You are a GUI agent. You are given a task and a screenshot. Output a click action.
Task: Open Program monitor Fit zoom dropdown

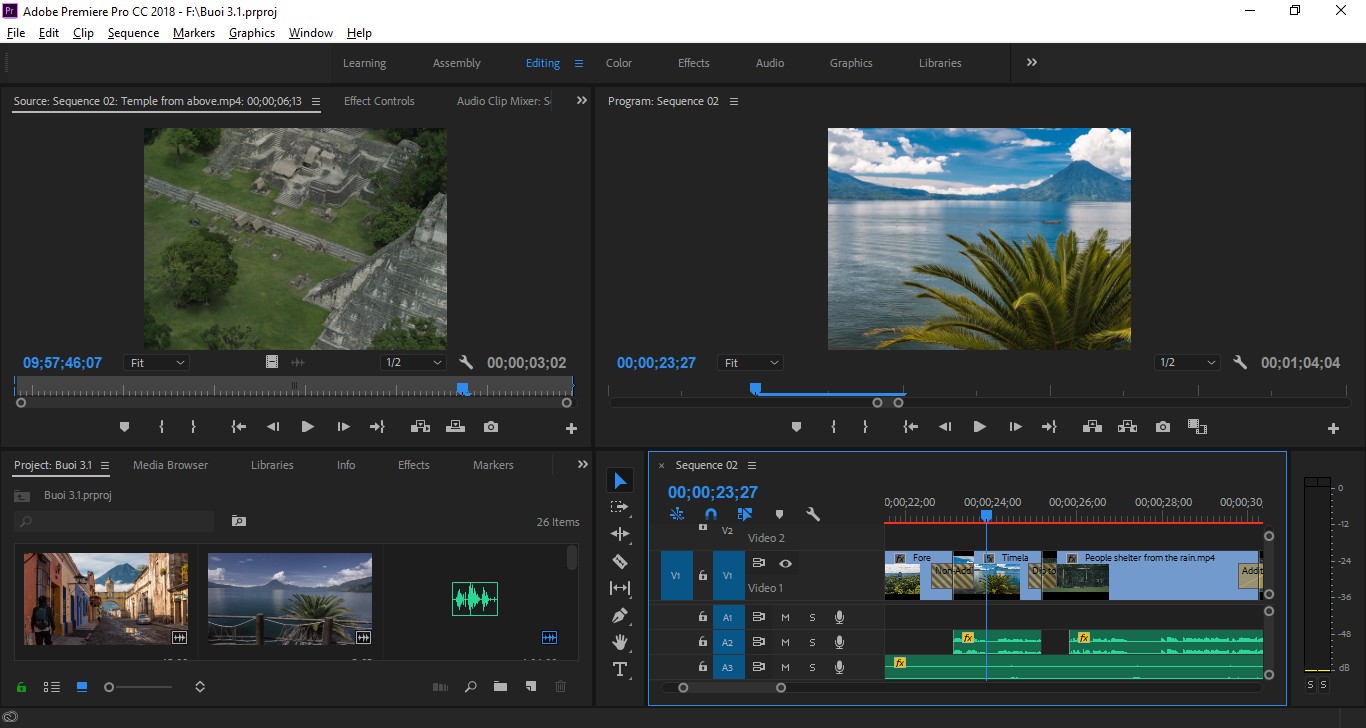coord(751,363)
